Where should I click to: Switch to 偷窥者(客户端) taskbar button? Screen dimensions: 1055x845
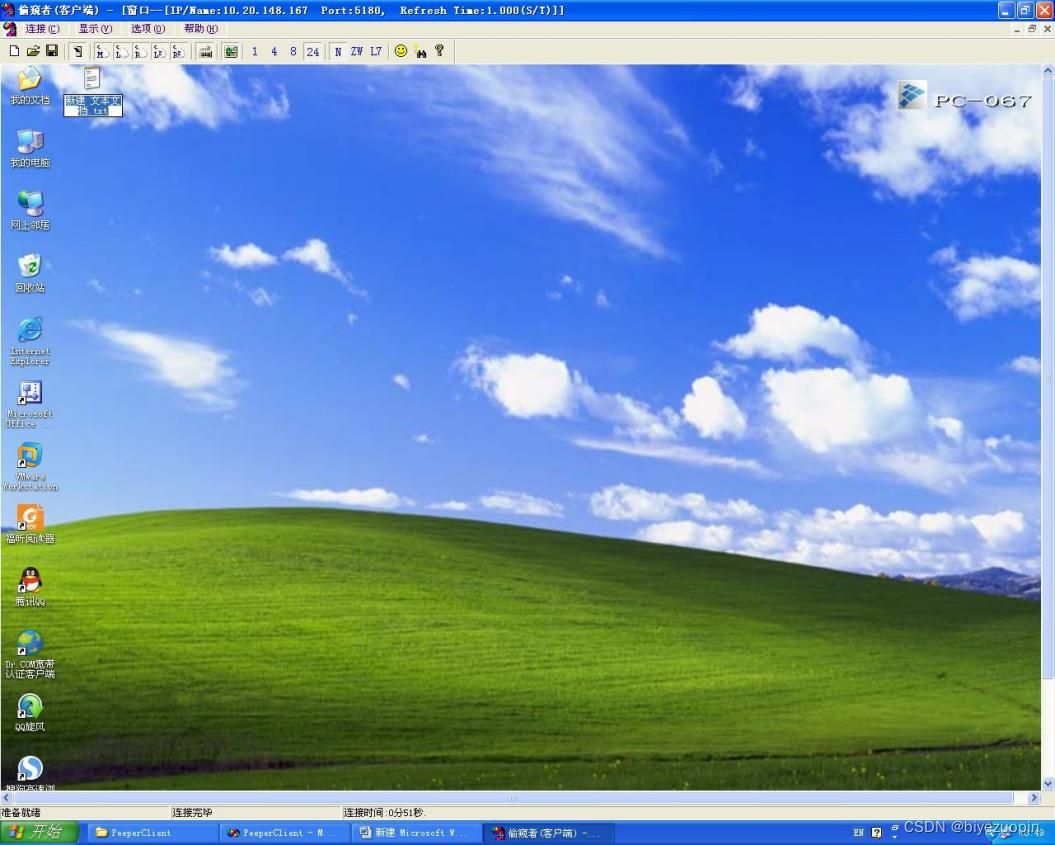coord(548,833)
